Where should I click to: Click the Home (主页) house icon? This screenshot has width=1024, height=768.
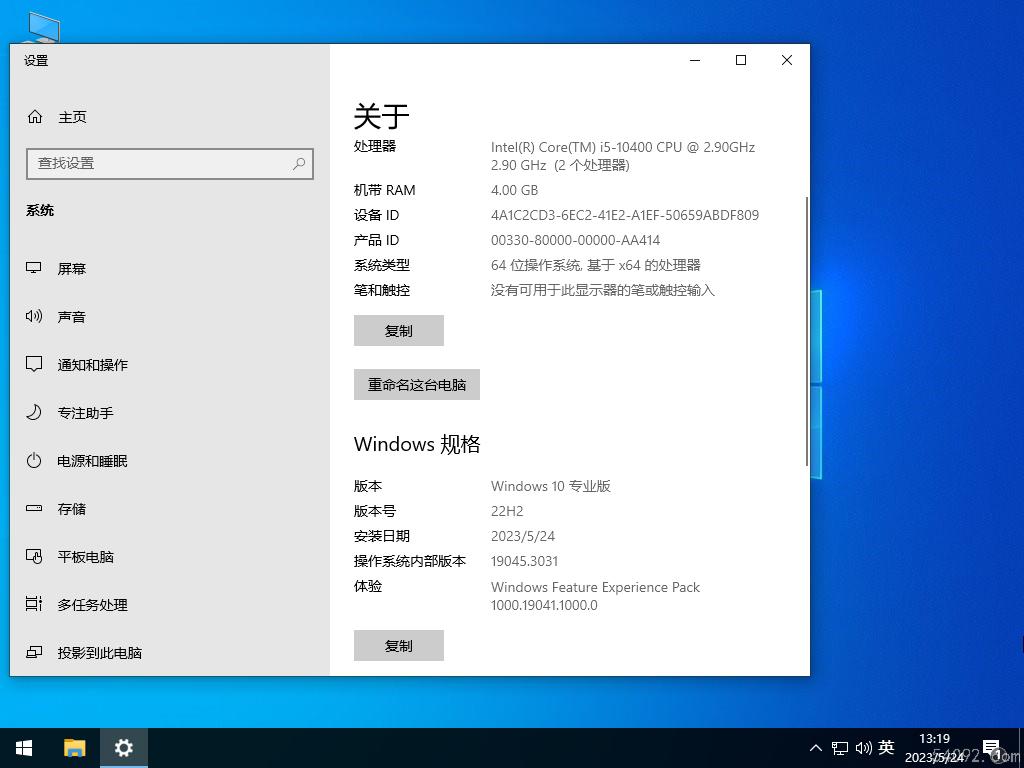coord(35,117)
